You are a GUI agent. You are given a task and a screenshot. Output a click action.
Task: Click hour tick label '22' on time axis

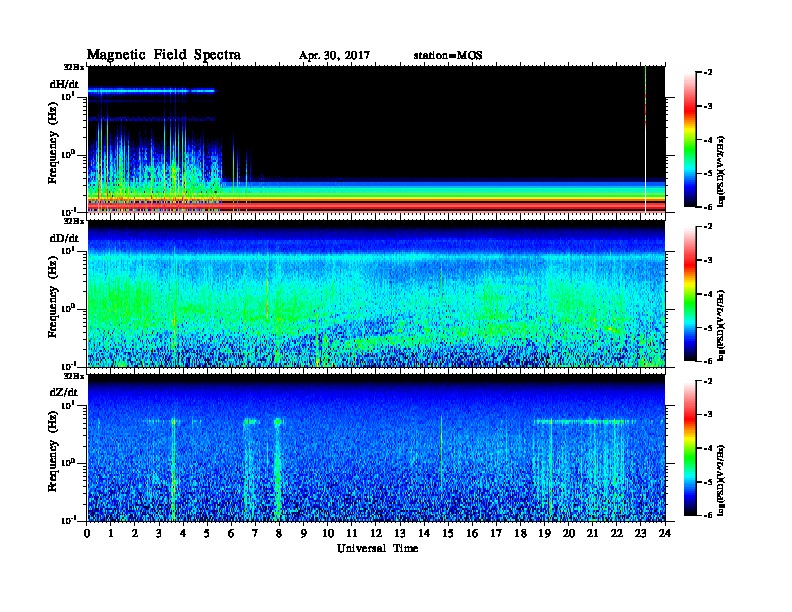(617, 533)
